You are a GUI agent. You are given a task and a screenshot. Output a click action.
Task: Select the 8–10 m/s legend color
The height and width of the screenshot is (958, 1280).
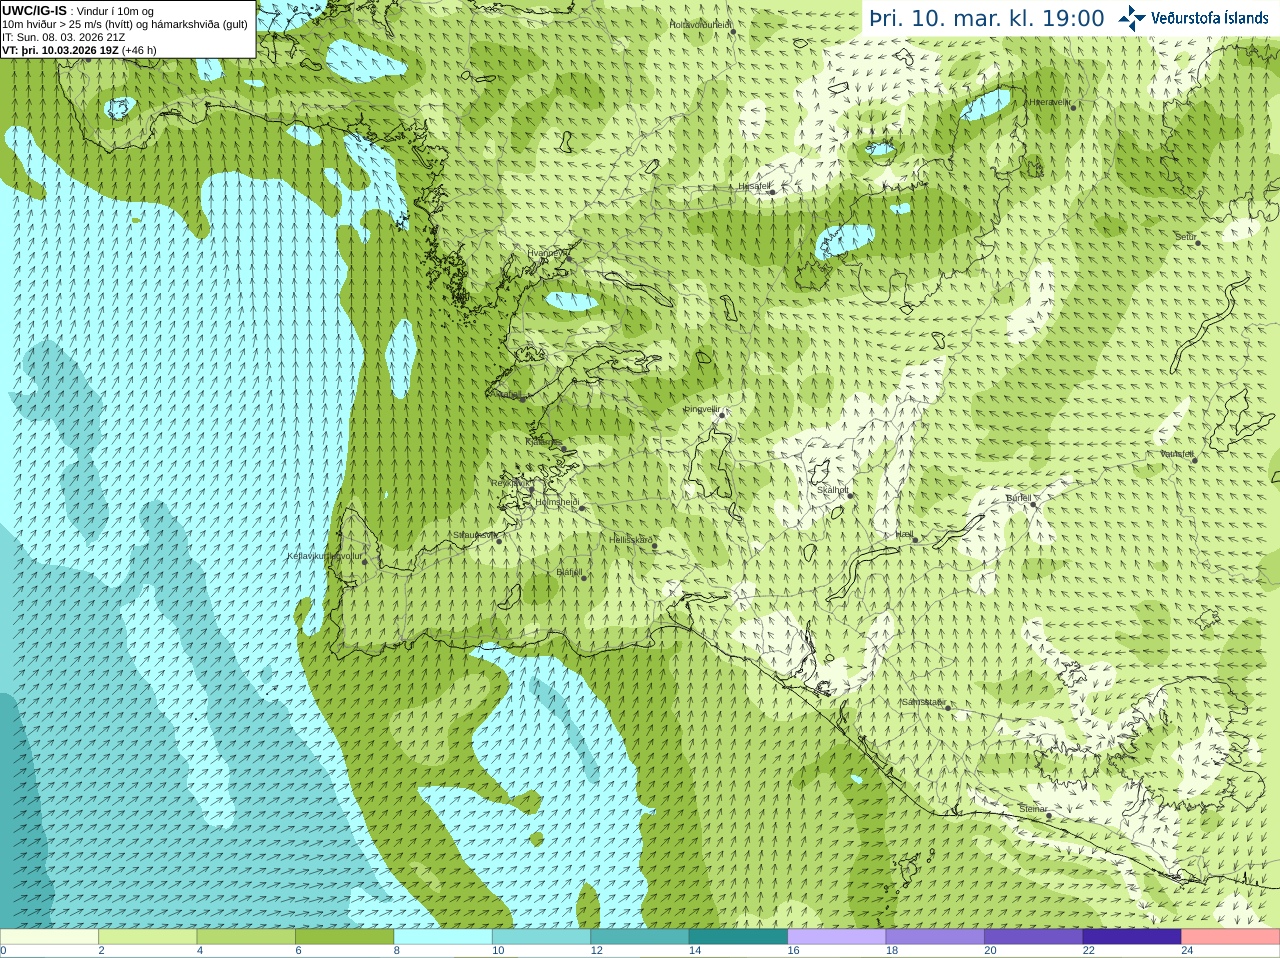pos(443,937)
